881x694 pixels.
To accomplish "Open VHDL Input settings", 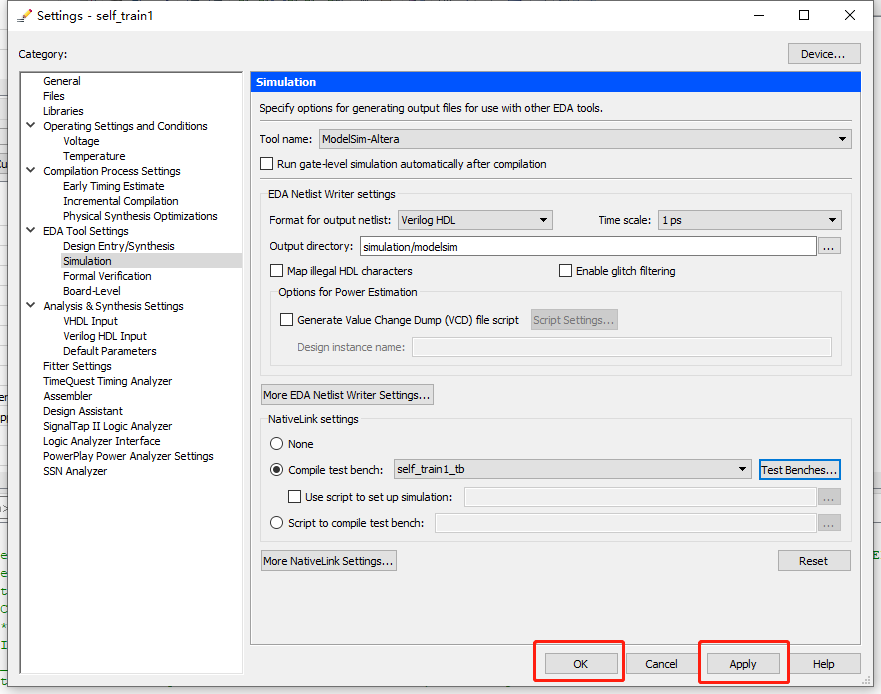I will 90,321.
